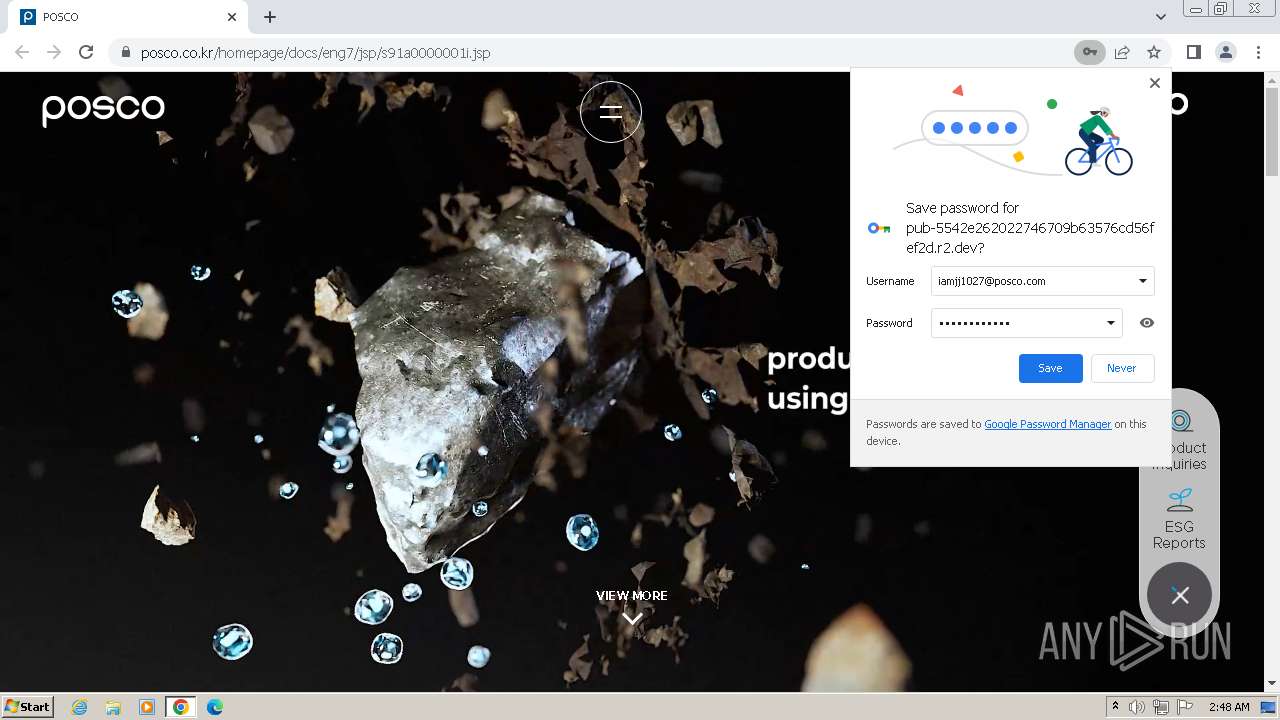The width and height of the screenshot is (1280, 720).
Task: Click Chrome icon in taskbar
Action: (181, 707)
